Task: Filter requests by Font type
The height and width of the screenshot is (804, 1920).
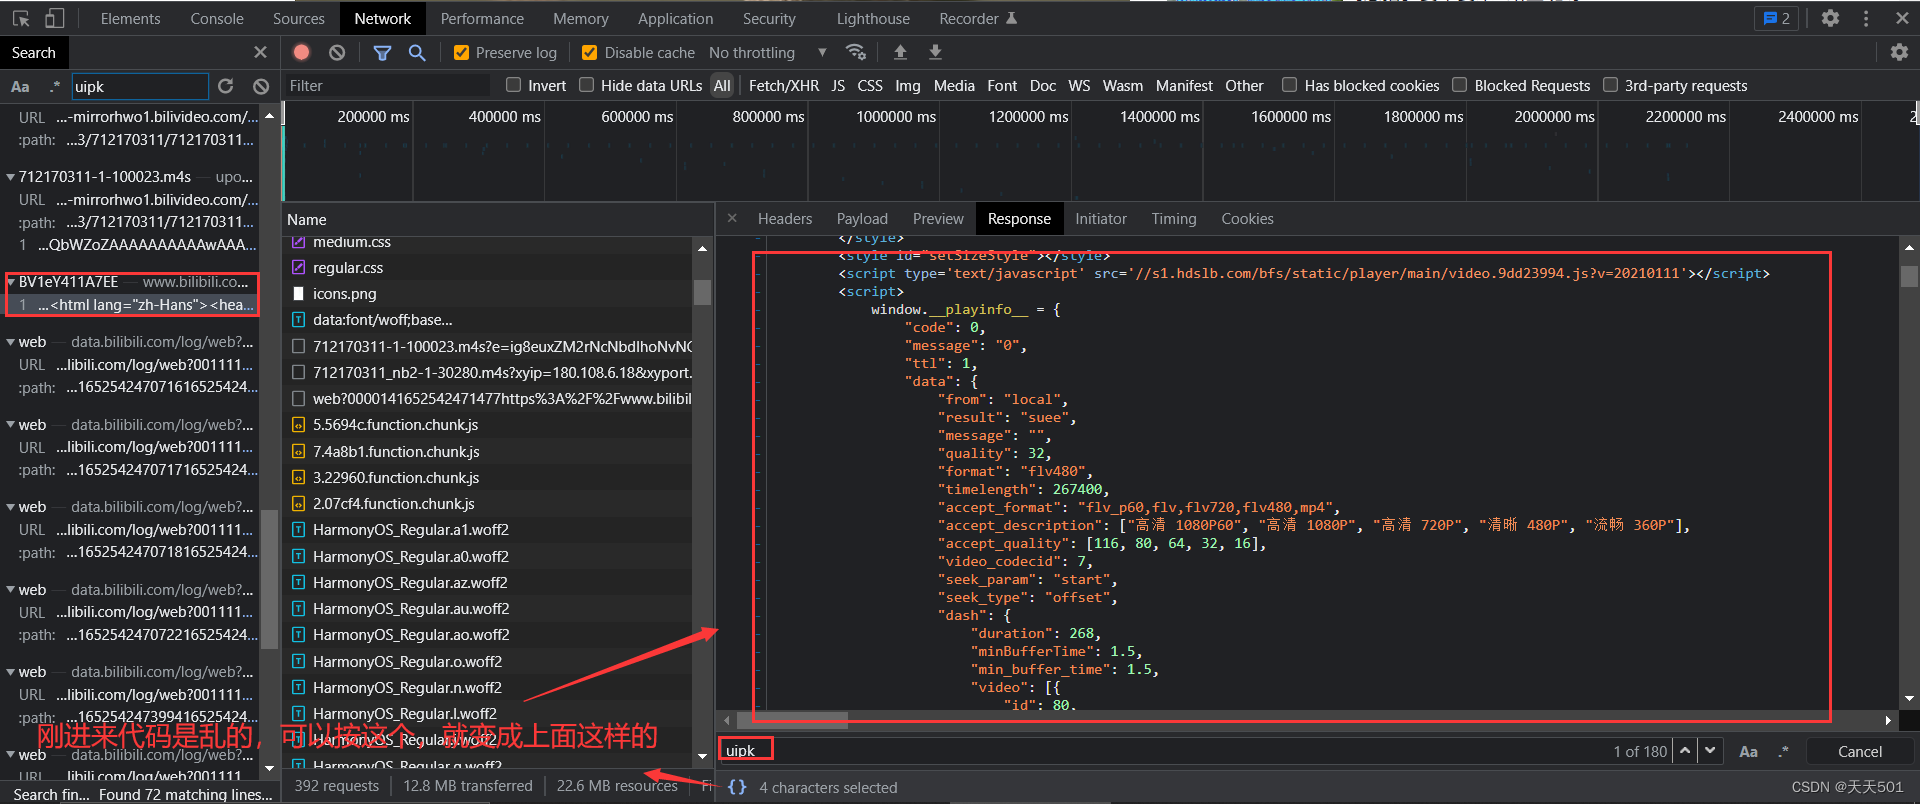Action: click(x=1002, y=86)
